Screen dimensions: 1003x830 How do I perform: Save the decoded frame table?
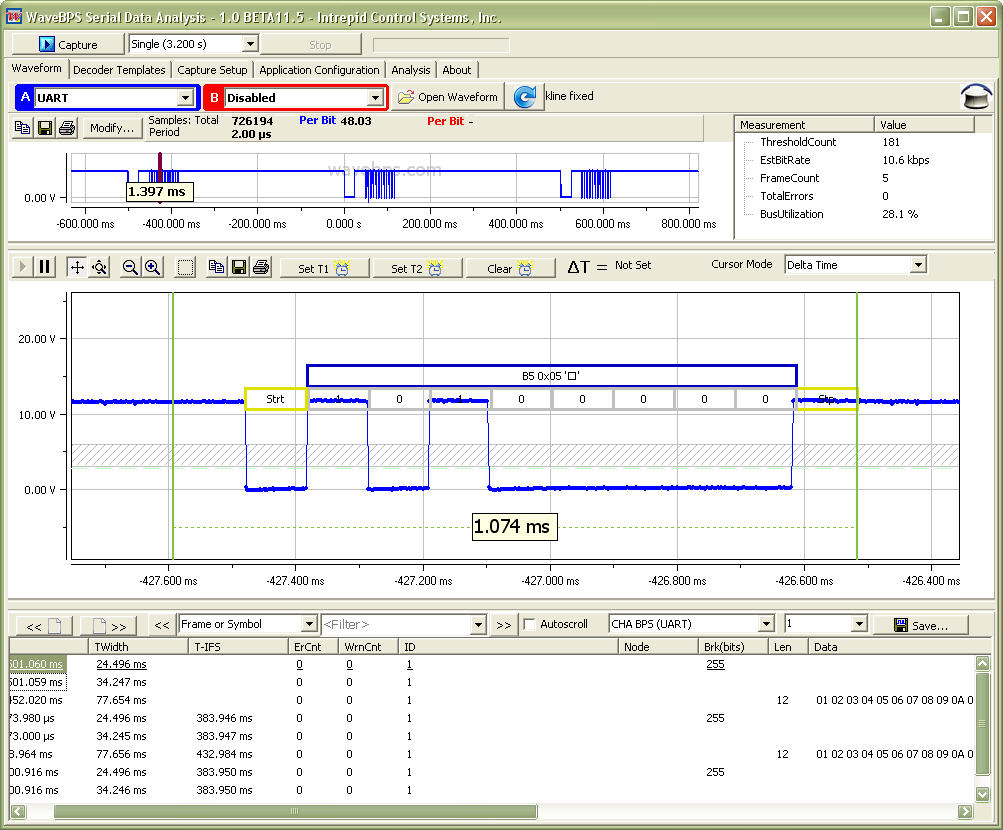click(921, 625)
